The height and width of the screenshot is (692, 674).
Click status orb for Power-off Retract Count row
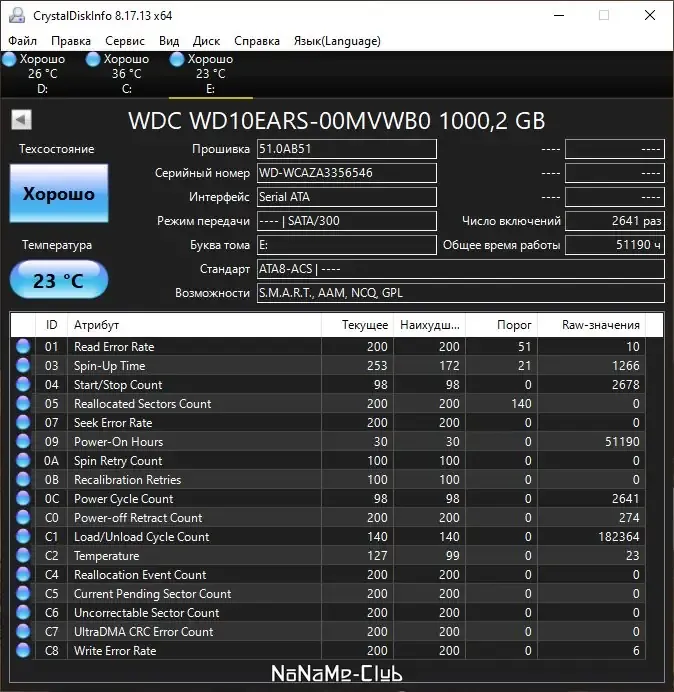[x=23, y=517]
